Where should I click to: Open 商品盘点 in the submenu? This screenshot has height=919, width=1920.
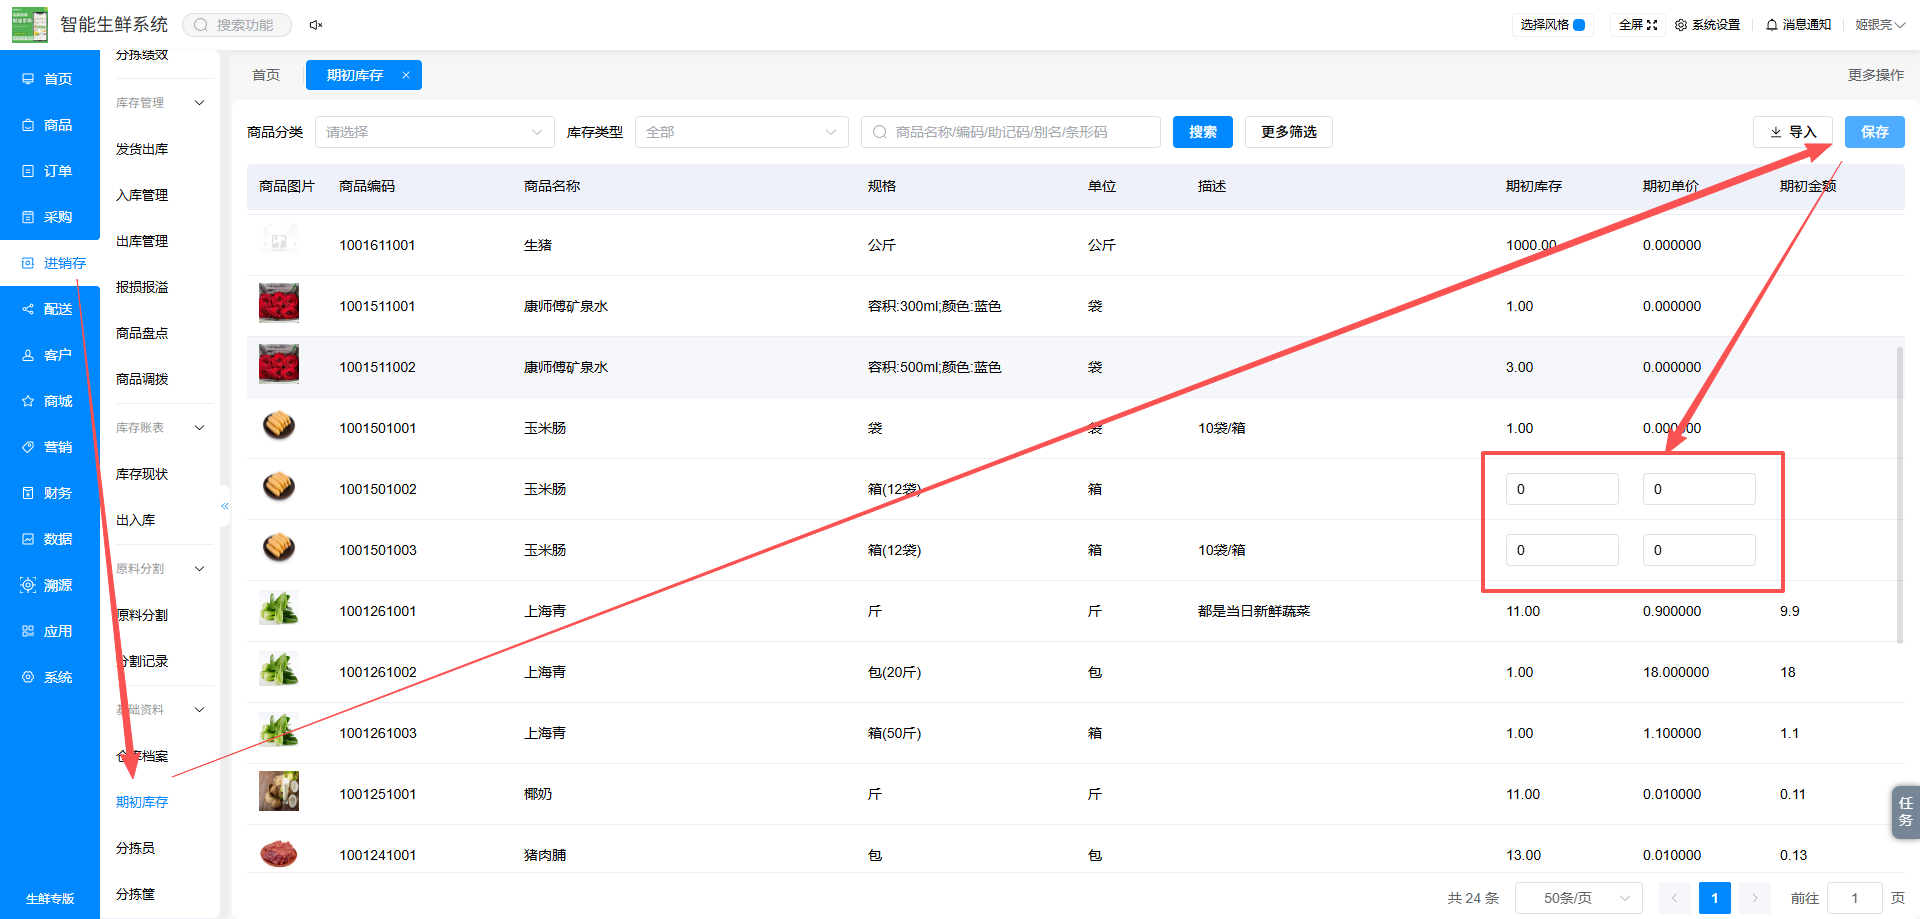142,333
